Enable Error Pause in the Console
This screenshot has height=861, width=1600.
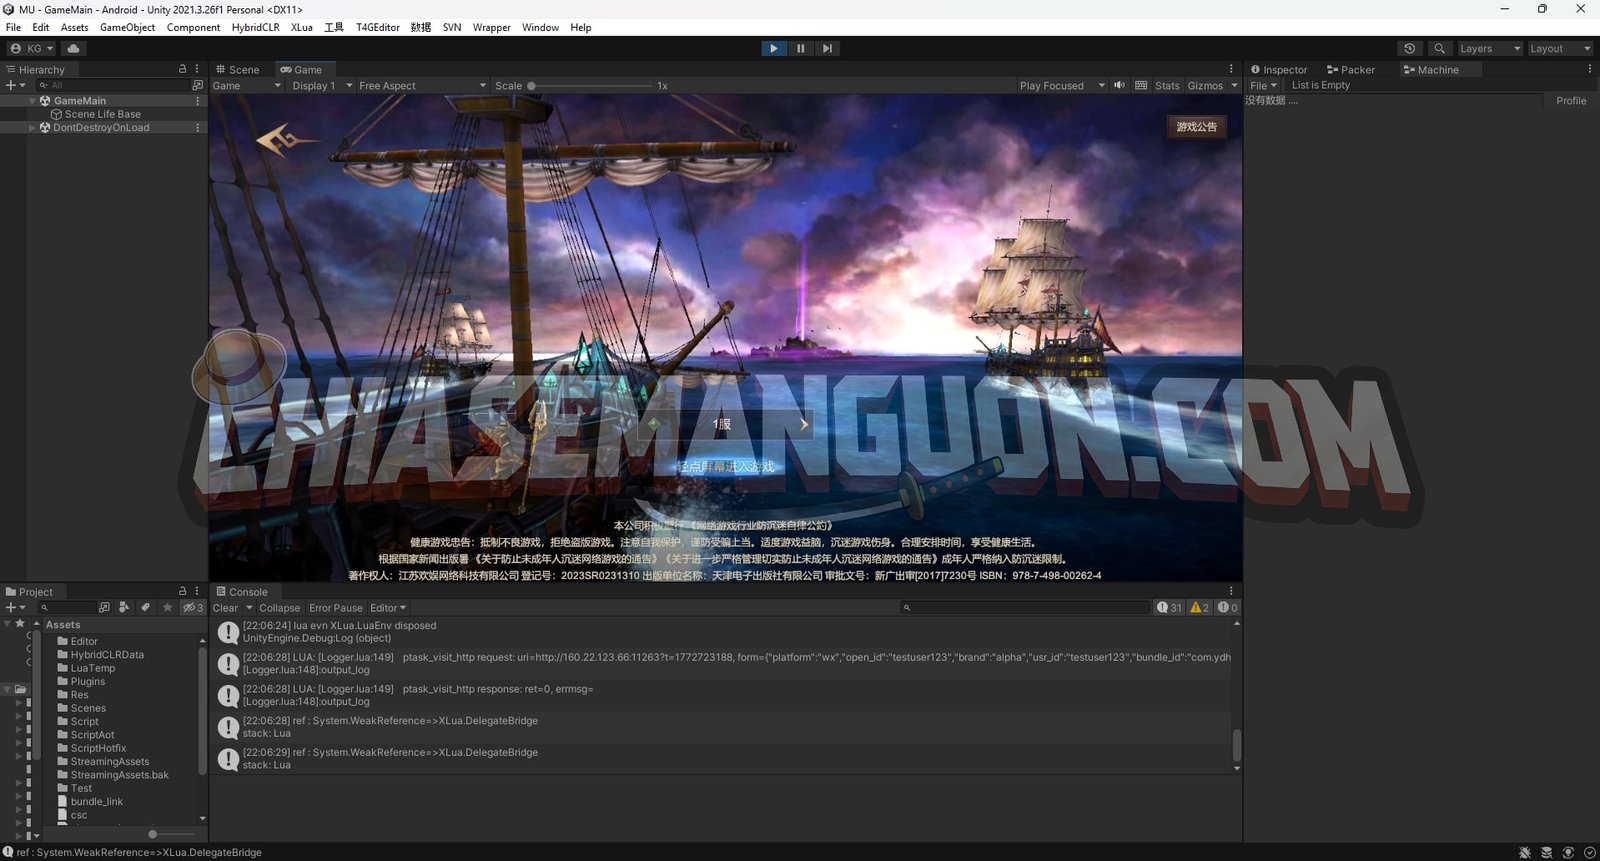(335, 608)
